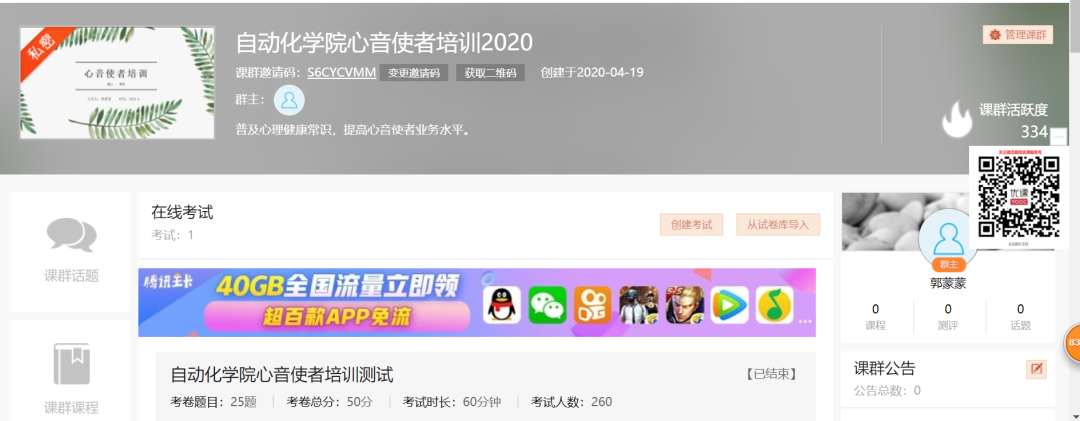Click the 获取二维码 button
1080x421 pixels.
[x=490, y=73]
